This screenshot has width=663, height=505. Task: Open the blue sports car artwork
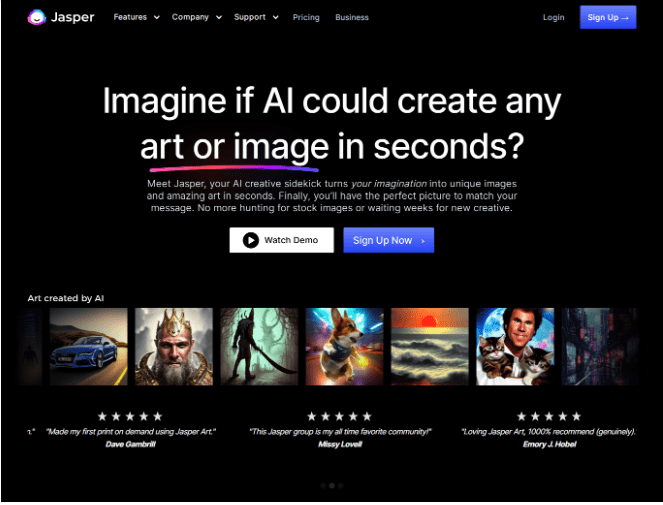coord(88,346)
